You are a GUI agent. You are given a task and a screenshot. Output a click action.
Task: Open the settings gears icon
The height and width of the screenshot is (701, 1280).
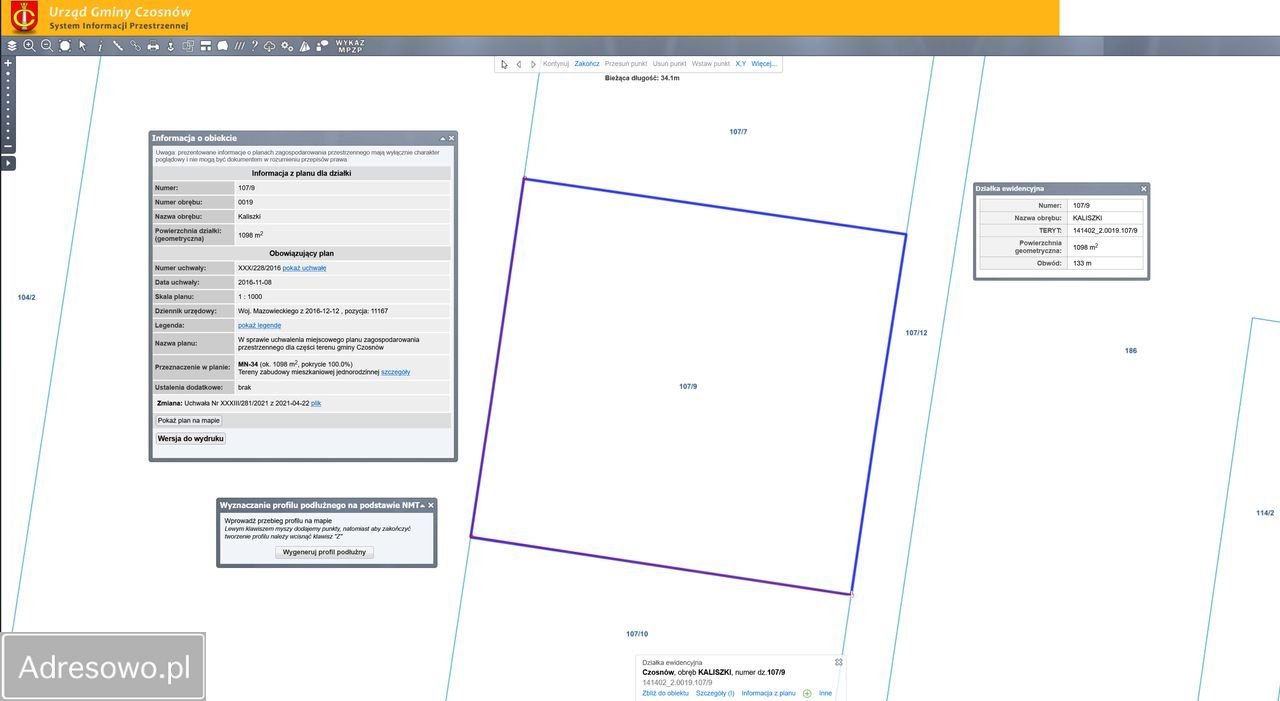pos(287,46)
